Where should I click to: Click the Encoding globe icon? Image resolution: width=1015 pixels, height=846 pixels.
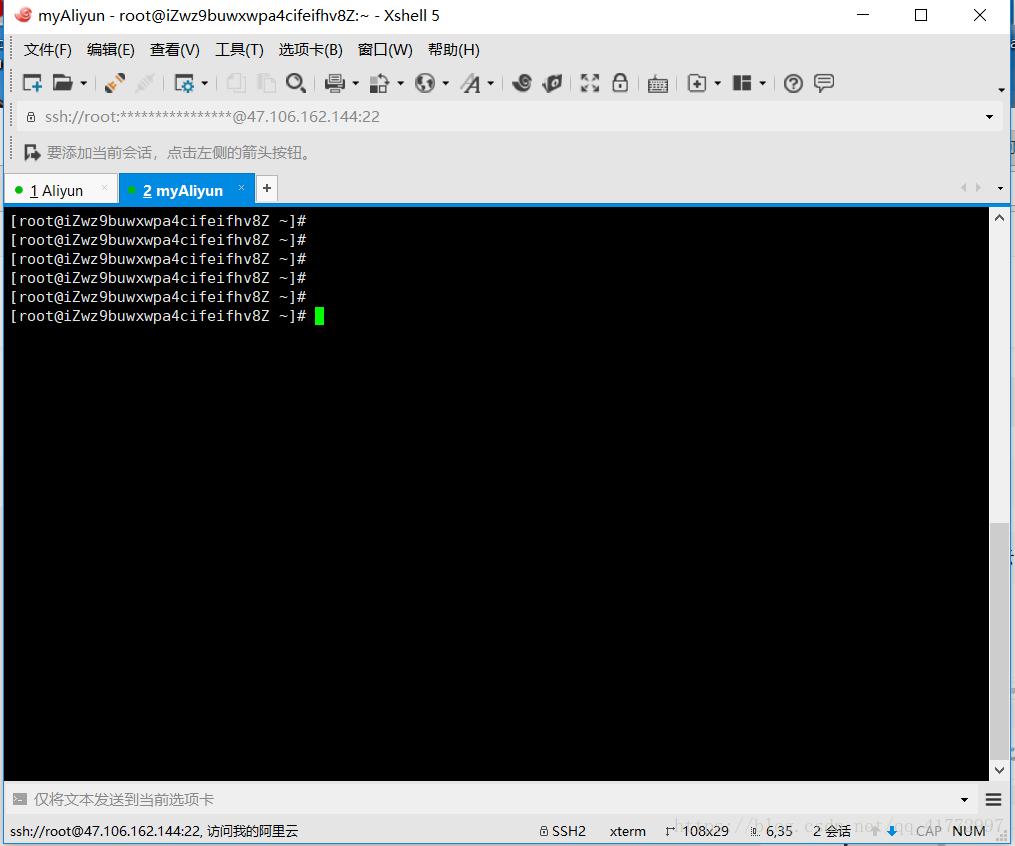coord(425,83)
